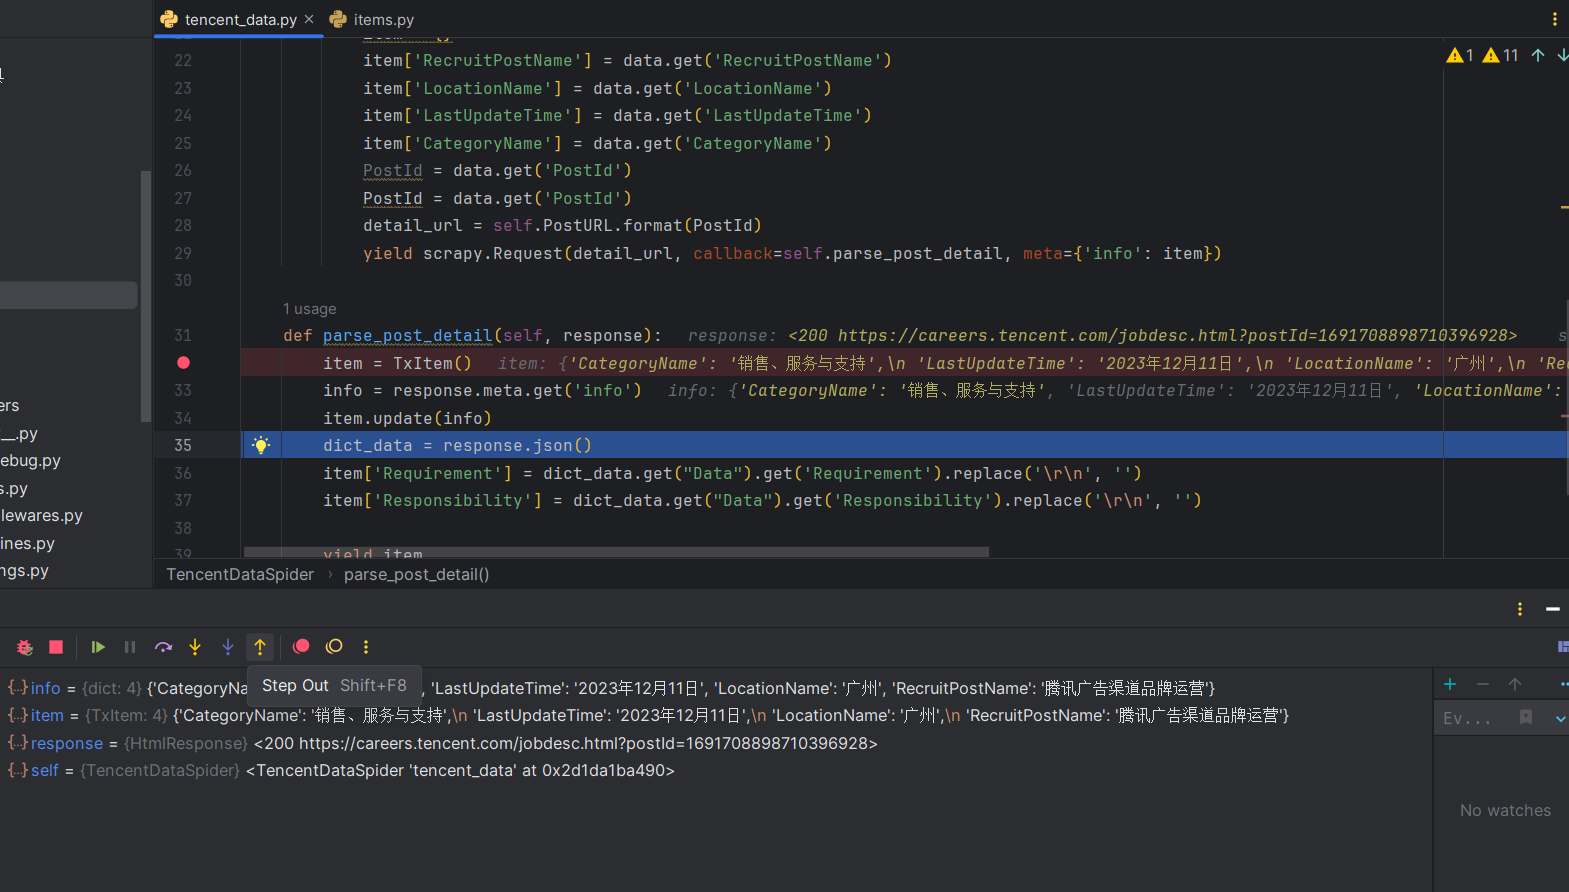Step out of the current function
Image resolution: width=1569 pixels, height=892 pixels.
tap(260, 647)
